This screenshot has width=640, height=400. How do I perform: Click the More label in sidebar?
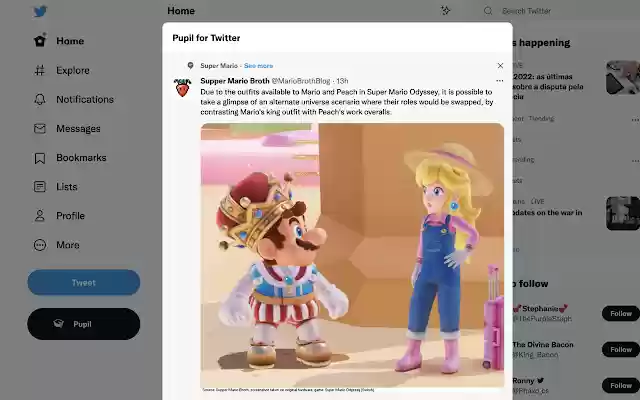click(x=68, y=245)
